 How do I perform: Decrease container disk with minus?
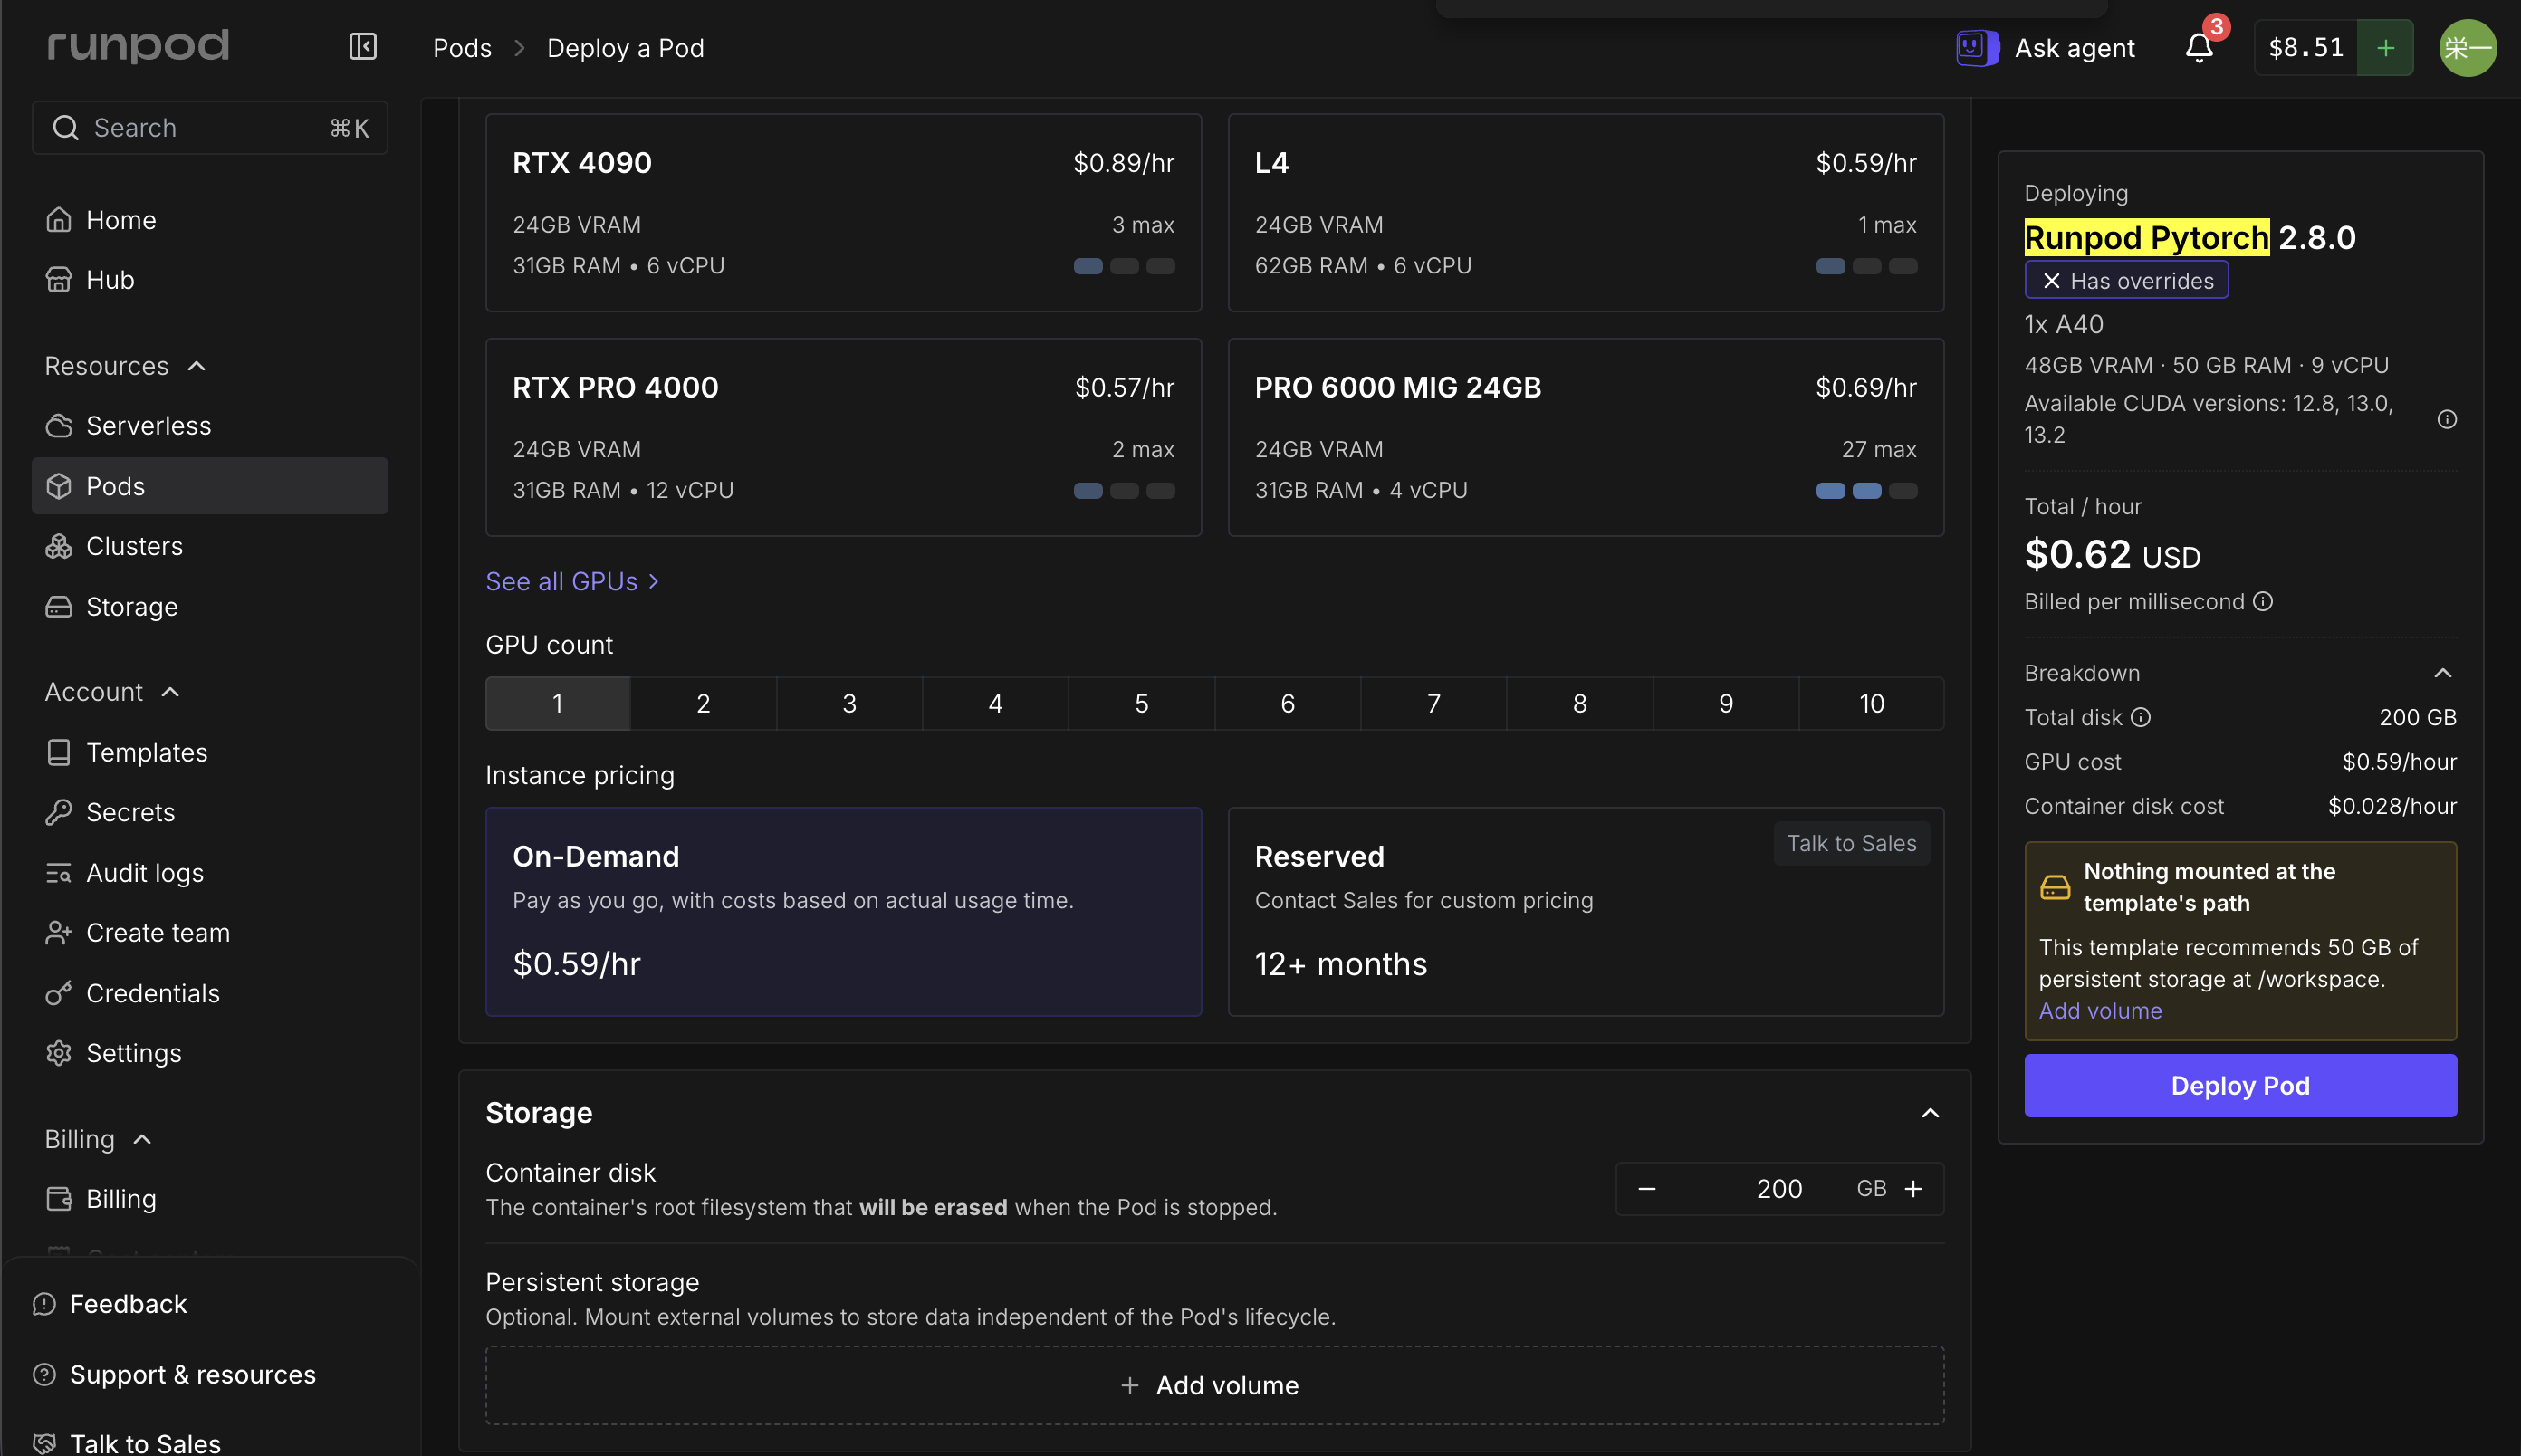pos(1647,1189)
